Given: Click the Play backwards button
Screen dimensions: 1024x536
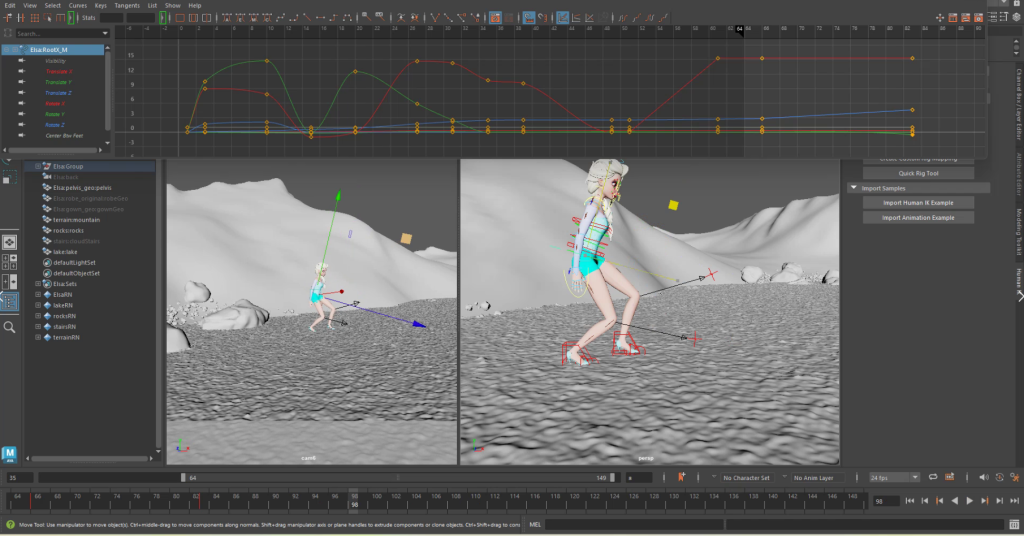Looking at the screenshot, I should coord(954,501).
